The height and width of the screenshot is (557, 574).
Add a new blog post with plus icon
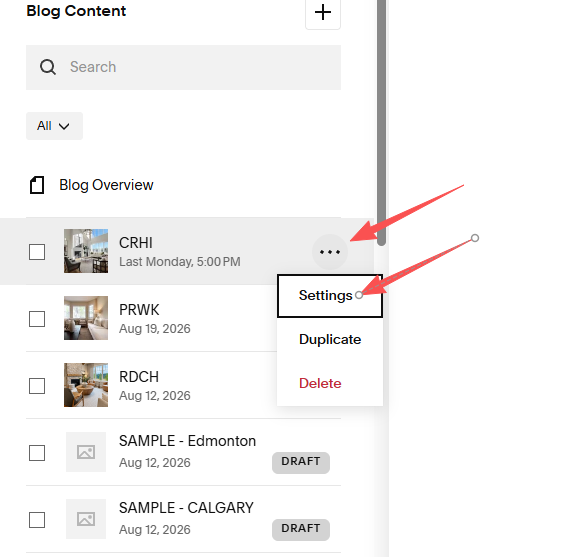pos(323,12)
